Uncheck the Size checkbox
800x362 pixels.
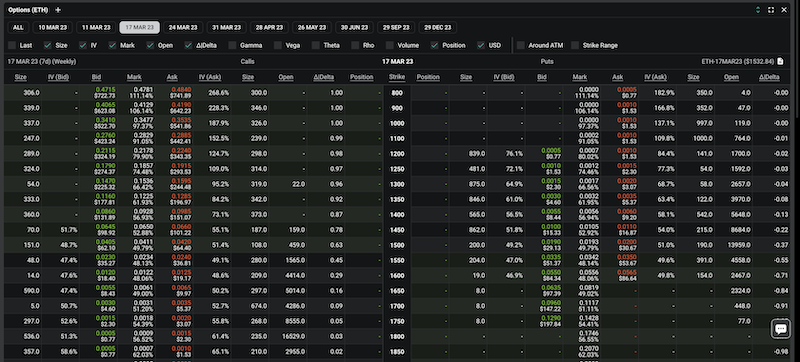click(47, 45)
